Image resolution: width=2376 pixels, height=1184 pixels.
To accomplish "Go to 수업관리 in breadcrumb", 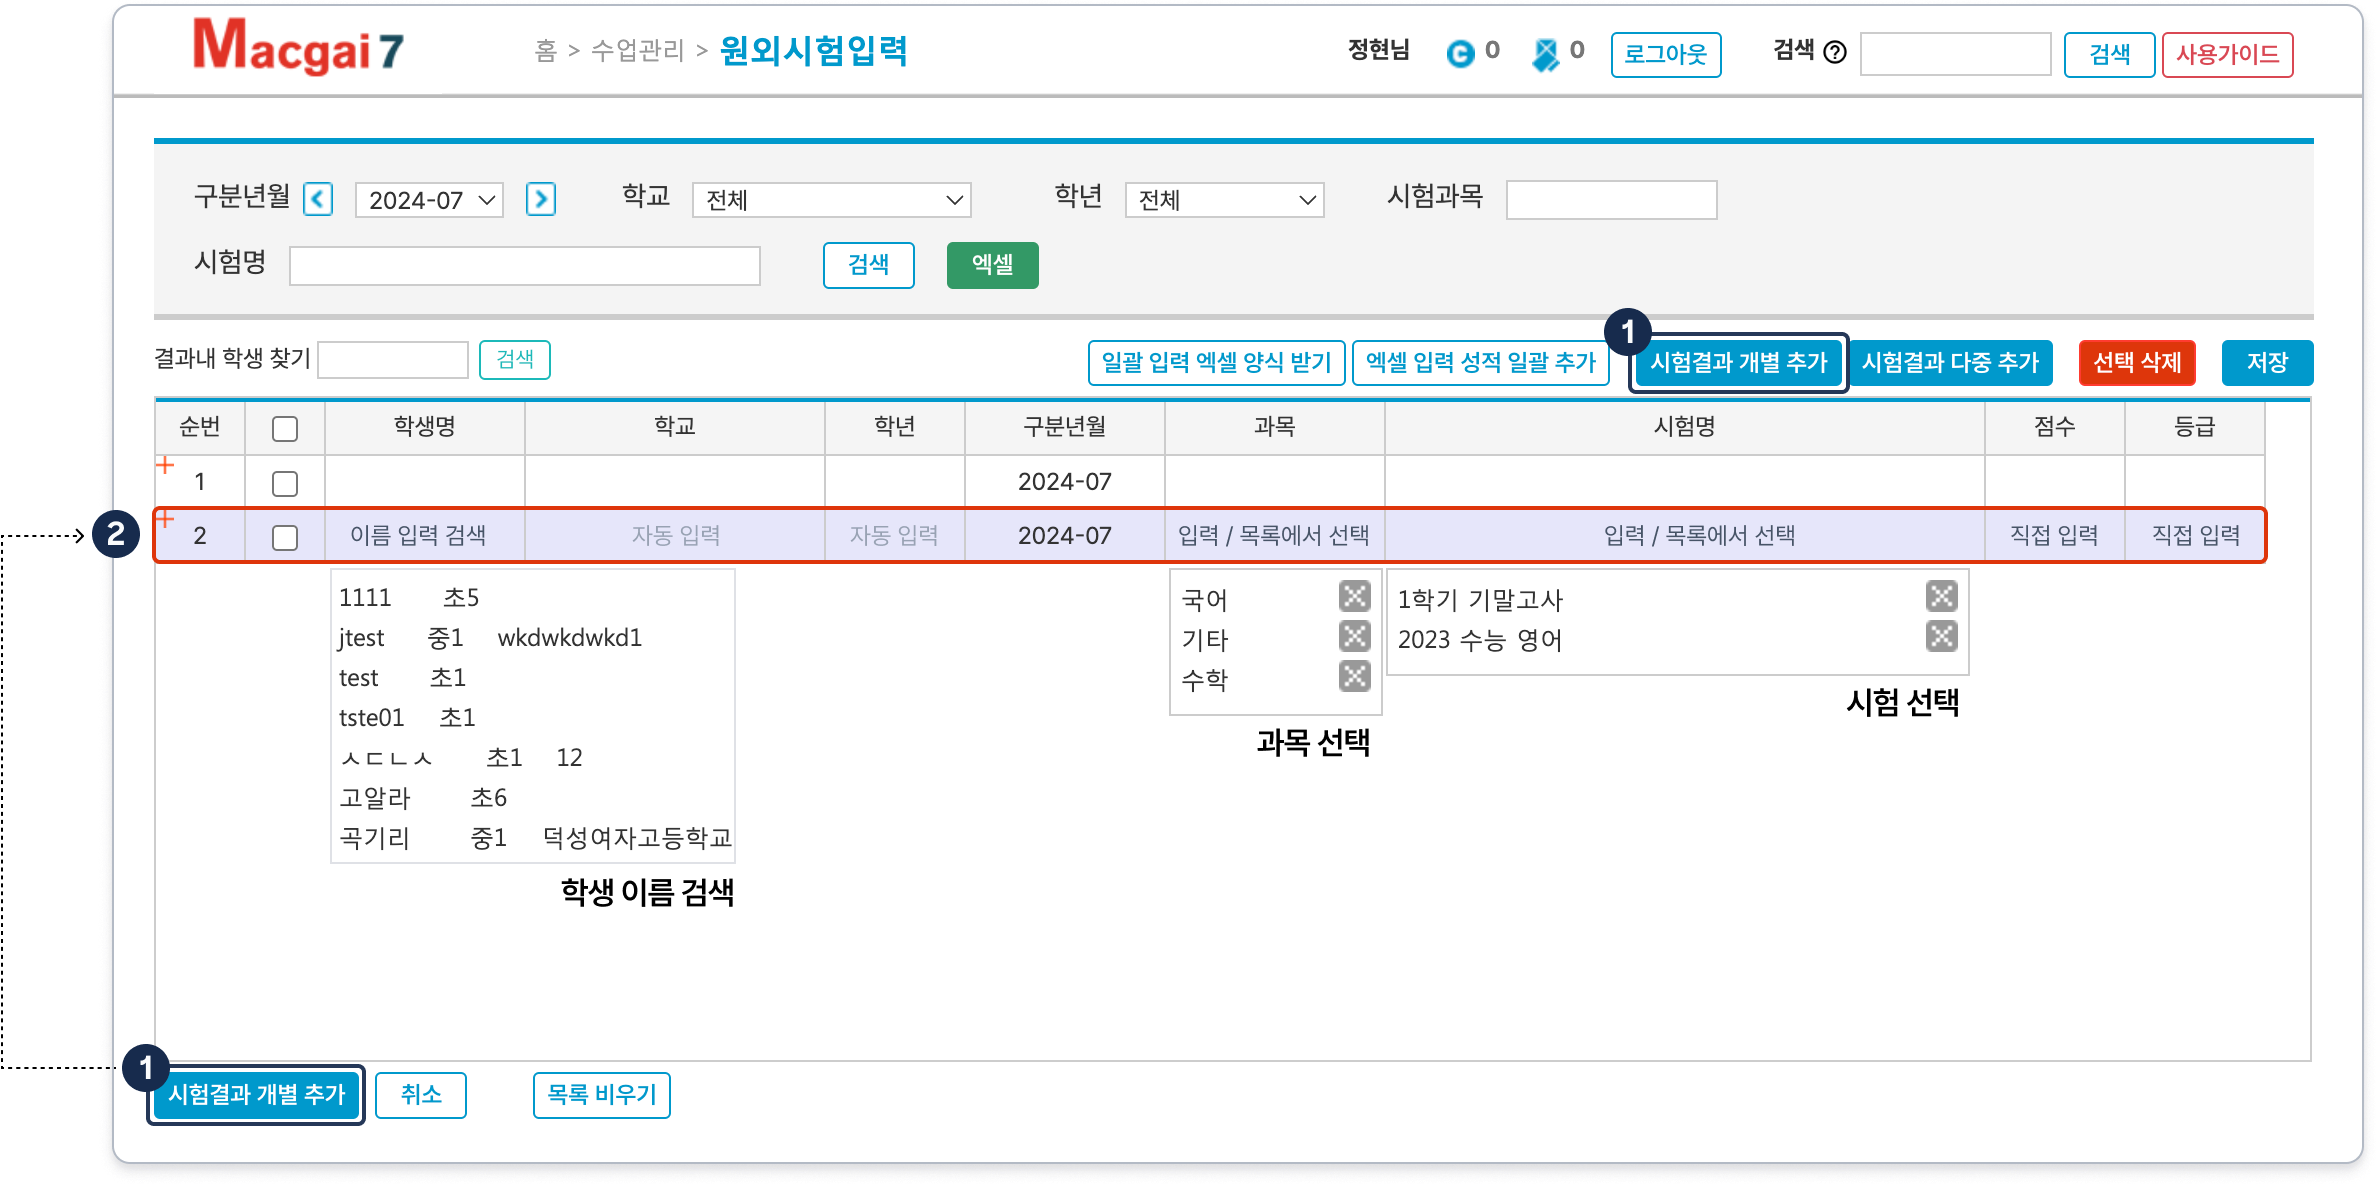I will click(x=638, y=50).
